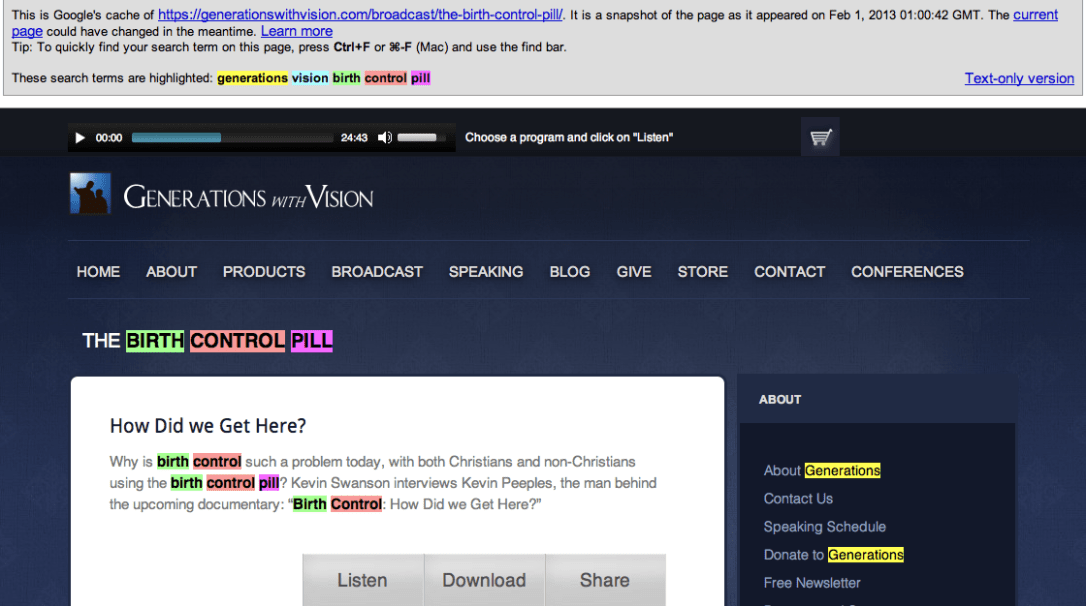Navigate to the GIVE page

coord(634,271)
